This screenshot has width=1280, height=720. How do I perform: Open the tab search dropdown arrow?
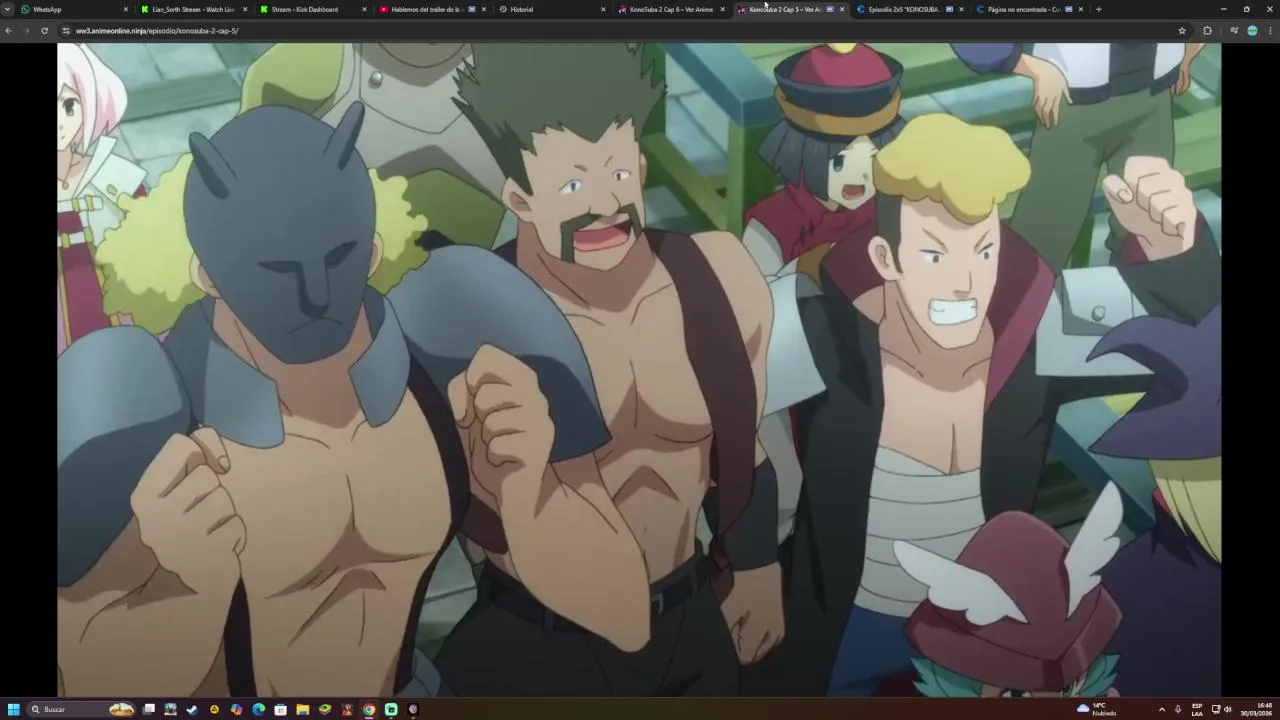click(x=7, y=9)
